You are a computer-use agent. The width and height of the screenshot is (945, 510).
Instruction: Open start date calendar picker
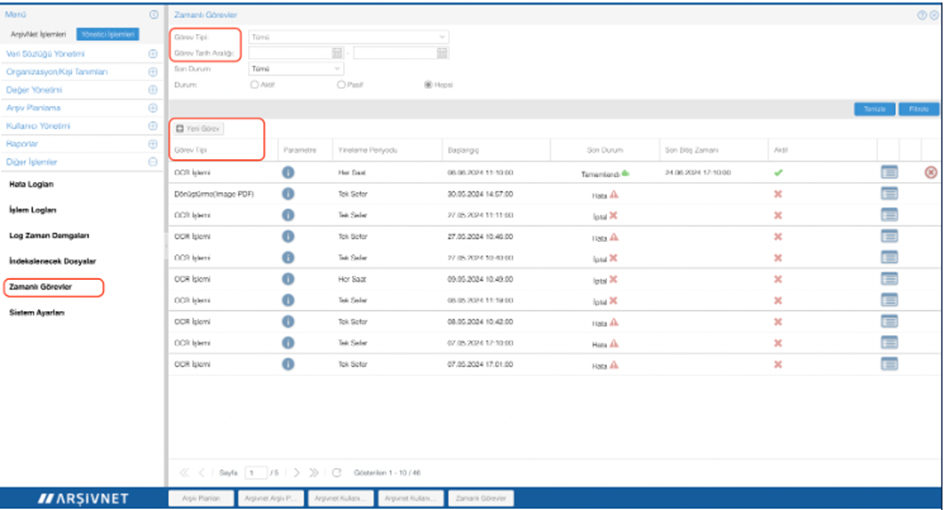click(338, 52)
